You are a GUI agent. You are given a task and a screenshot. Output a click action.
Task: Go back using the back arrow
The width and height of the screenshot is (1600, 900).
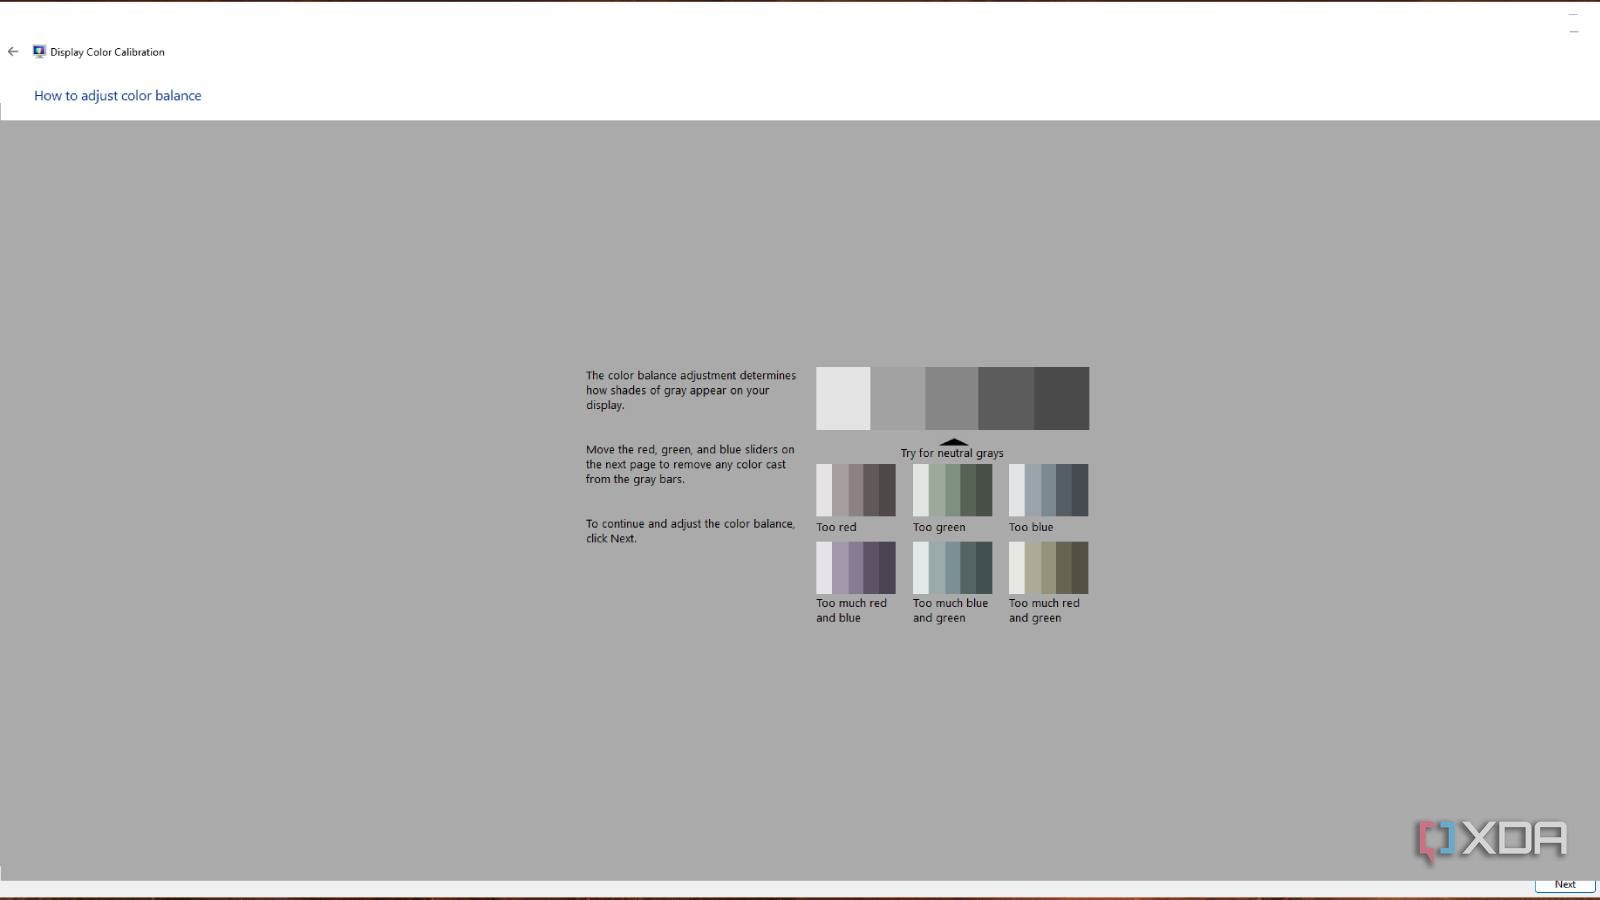click(13, 51)
